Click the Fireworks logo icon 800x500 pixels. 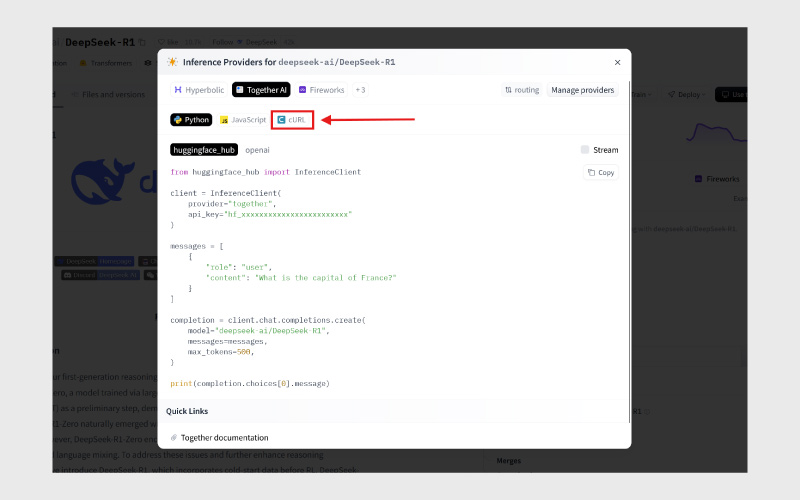[x=302, y=90]
